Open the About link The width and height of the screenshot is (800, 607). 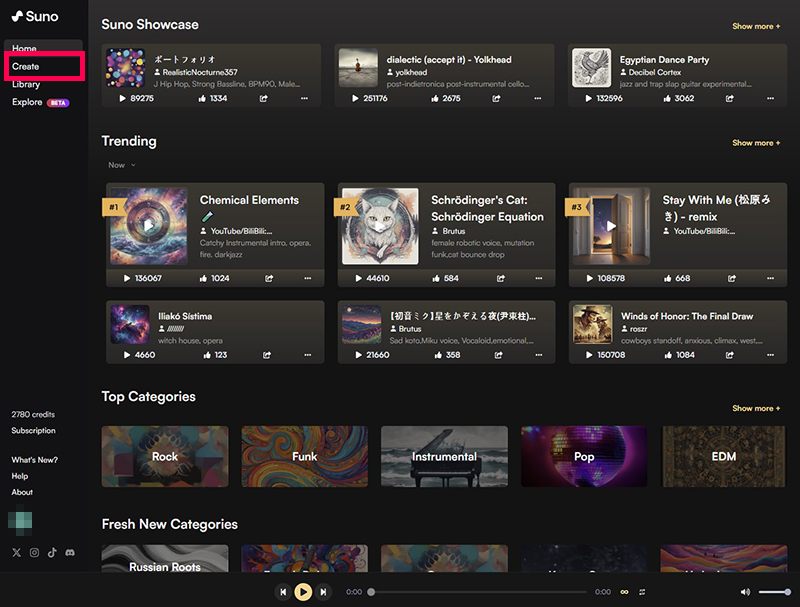(x=22, y=492)
